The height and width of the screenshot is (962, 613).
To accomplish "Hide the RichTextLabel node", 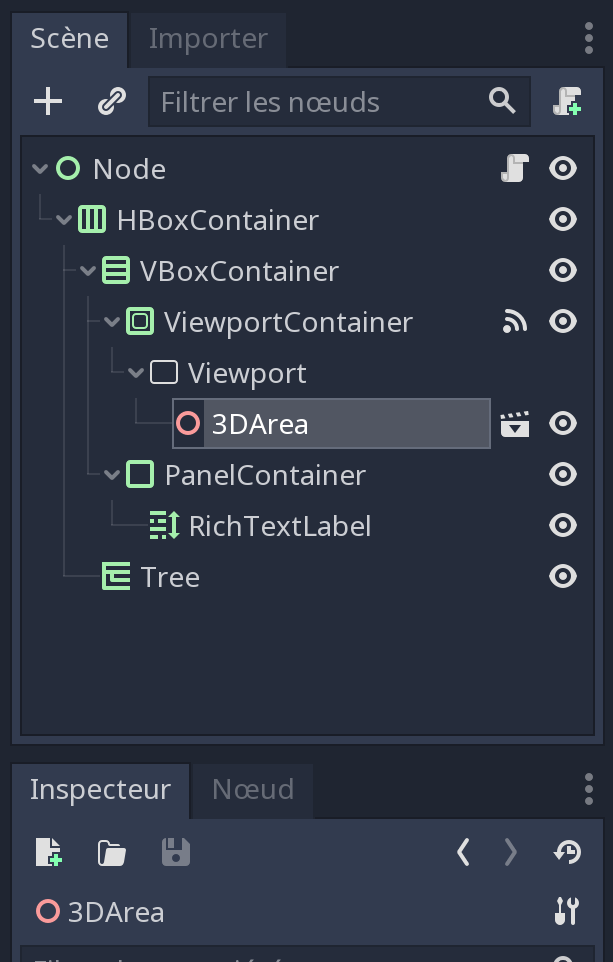I will tap(563, 526).
